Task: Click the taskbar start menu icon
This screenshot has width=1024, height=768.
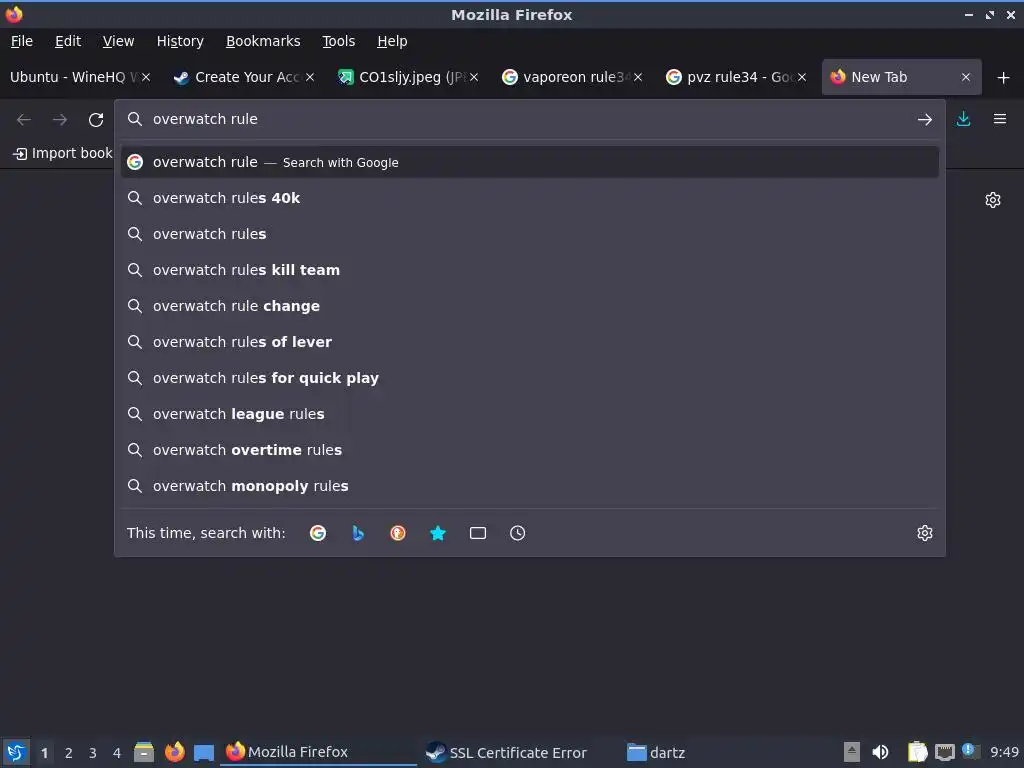Action: [16, 752]
